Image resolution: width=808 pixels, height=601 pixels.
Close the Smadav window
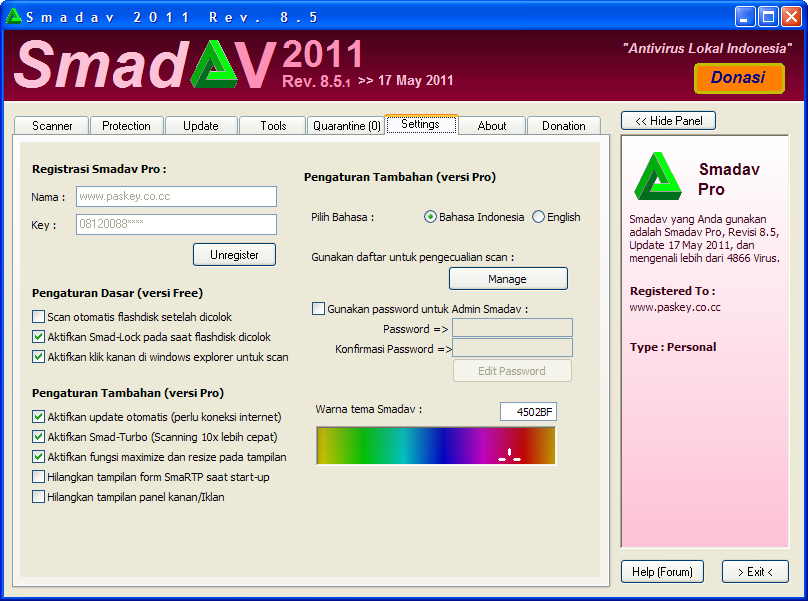(791, 17)
